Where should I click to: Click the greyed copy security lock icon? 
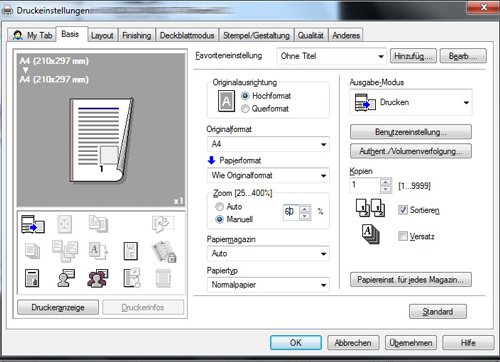pos(164,251)
